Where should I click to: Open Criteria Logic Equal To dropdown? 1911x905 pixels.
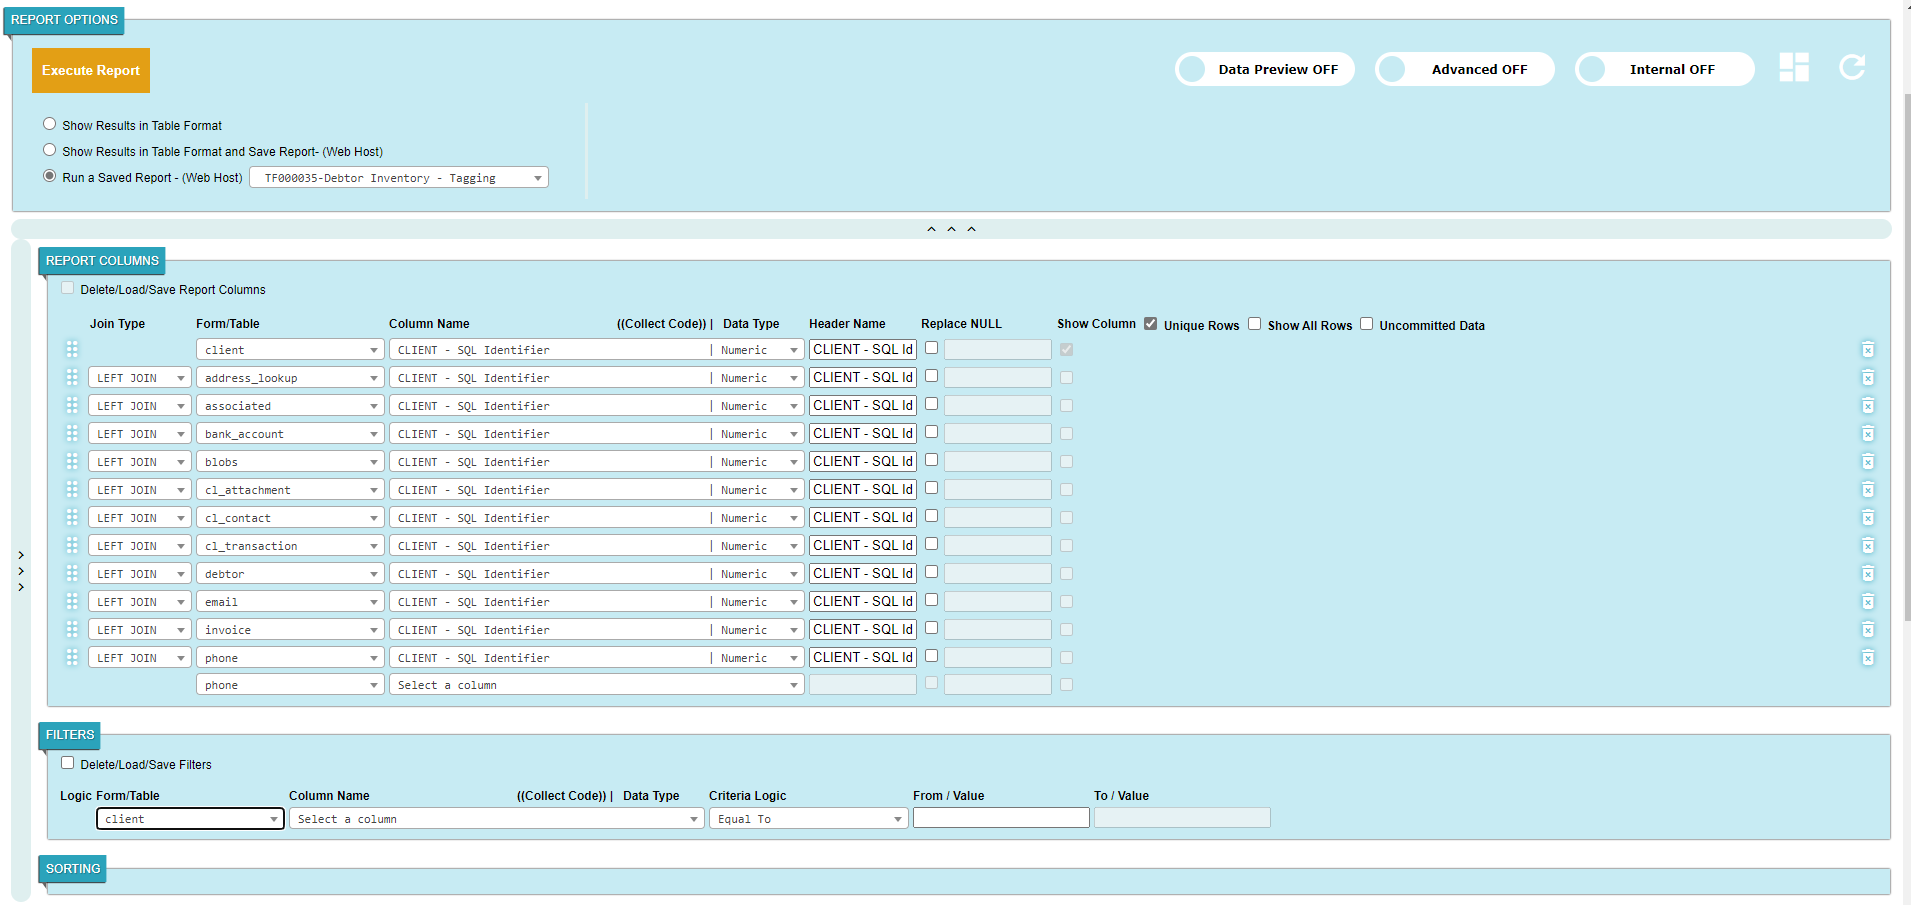coord(808,819)
